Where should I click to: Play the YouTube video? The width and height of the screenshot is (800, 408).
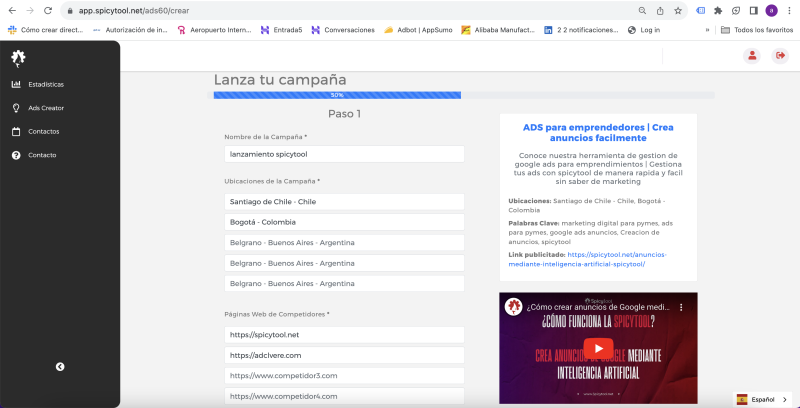click(x=598, y=348)
